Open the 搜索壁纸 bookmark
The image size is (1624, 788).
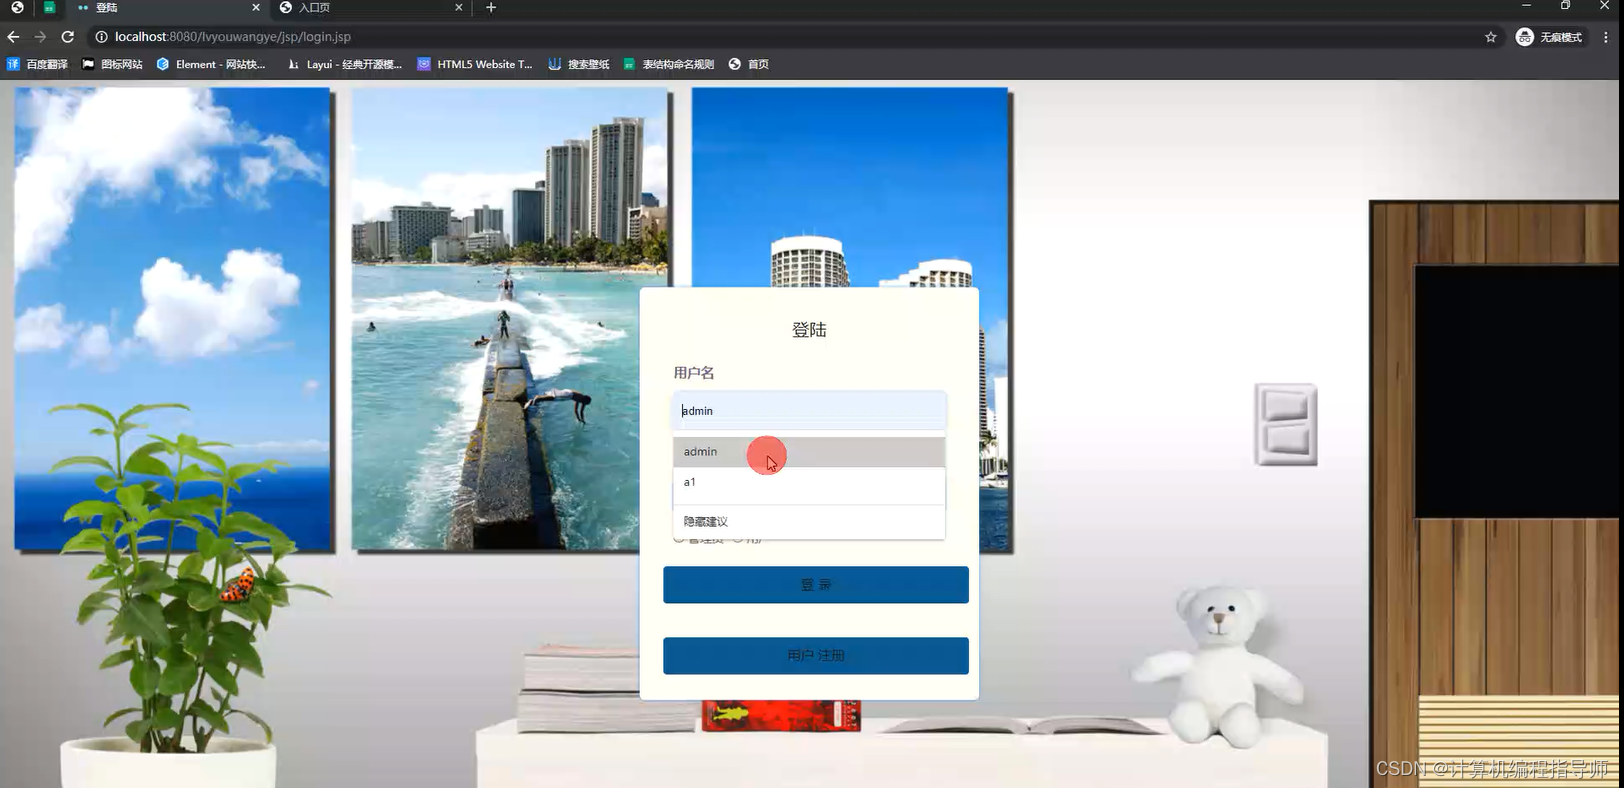pos(579,64)
